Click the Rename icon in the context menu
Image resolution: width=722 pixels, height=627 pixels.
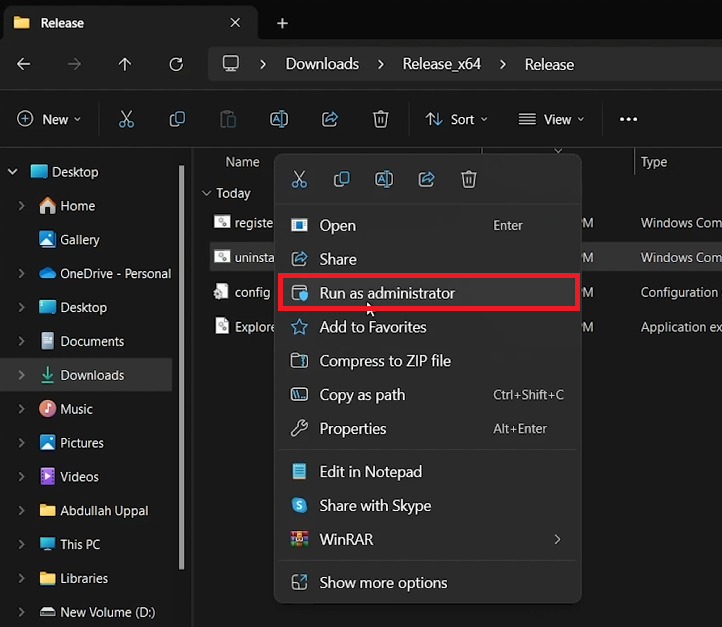[x=384, y=180]
